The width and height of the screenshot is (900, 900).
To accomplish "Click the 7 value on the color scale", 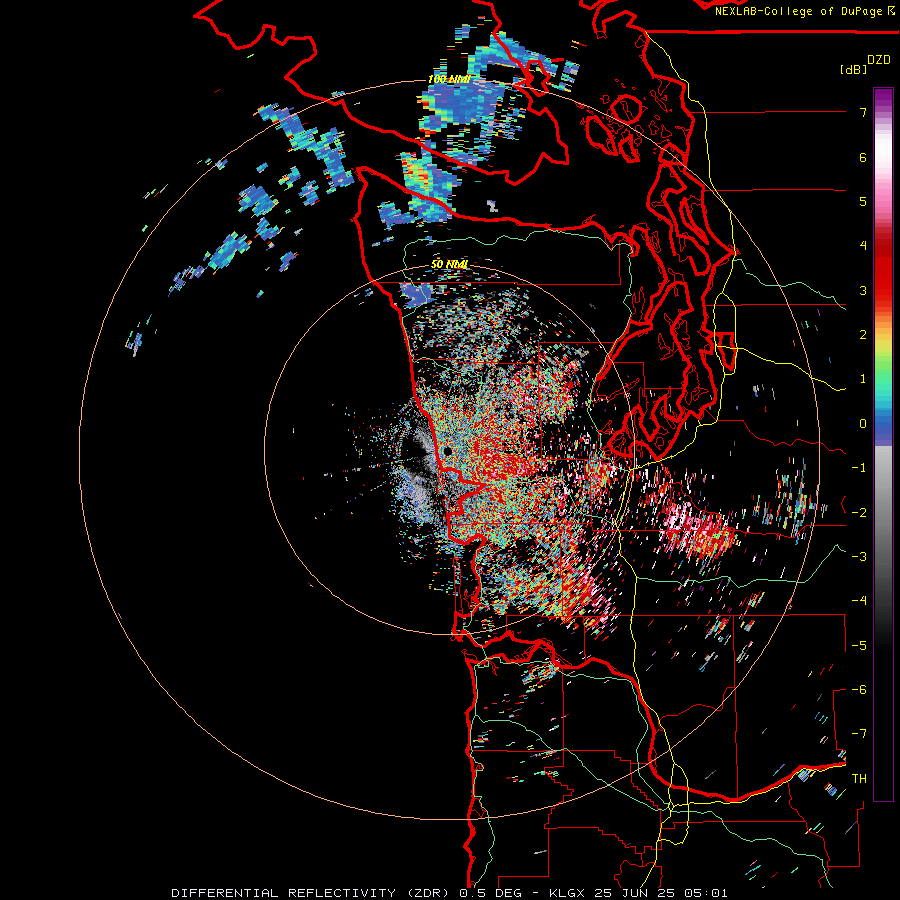I will 863,112.
